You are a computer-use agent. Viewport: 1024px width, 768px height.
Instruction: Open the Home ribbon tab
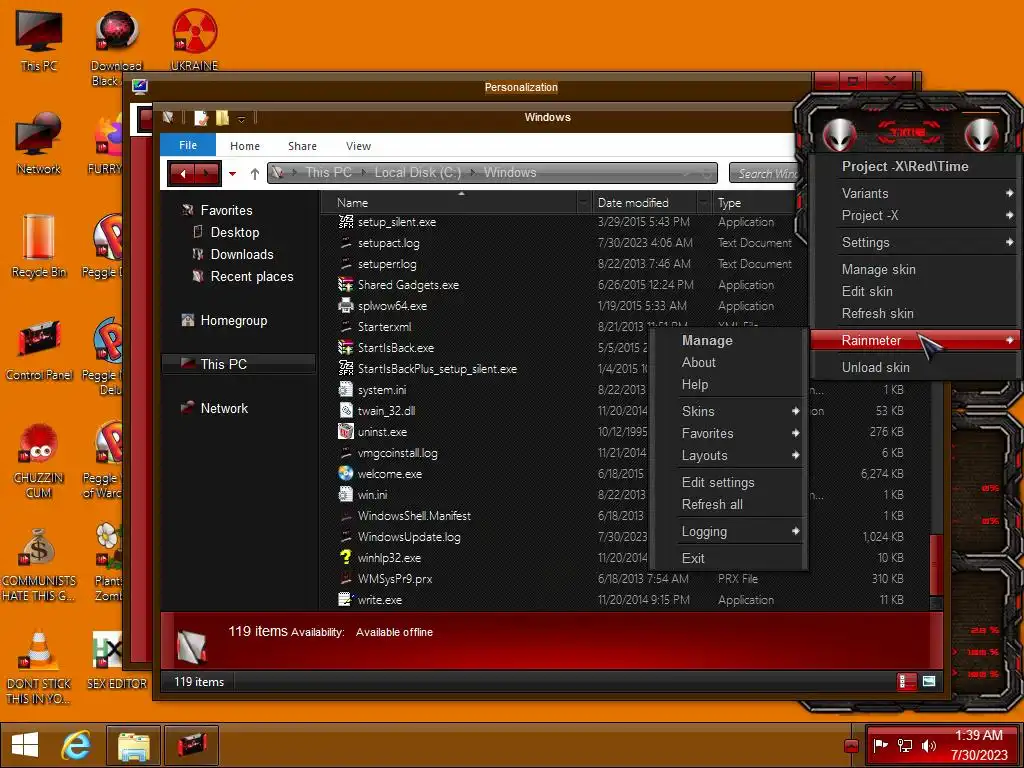245,146
